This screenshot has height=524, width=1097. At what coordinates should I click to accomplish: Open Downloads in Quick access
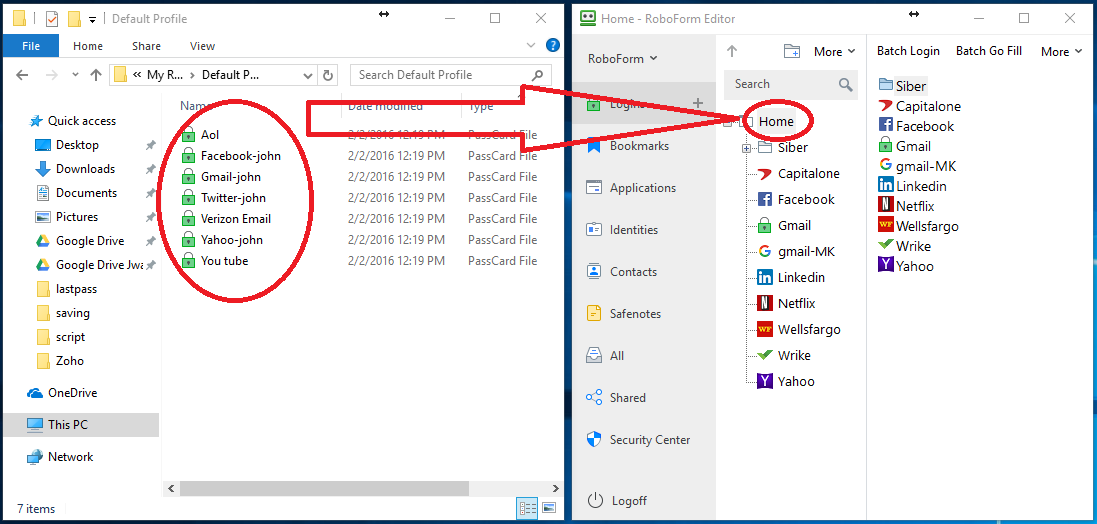(75, 169)
